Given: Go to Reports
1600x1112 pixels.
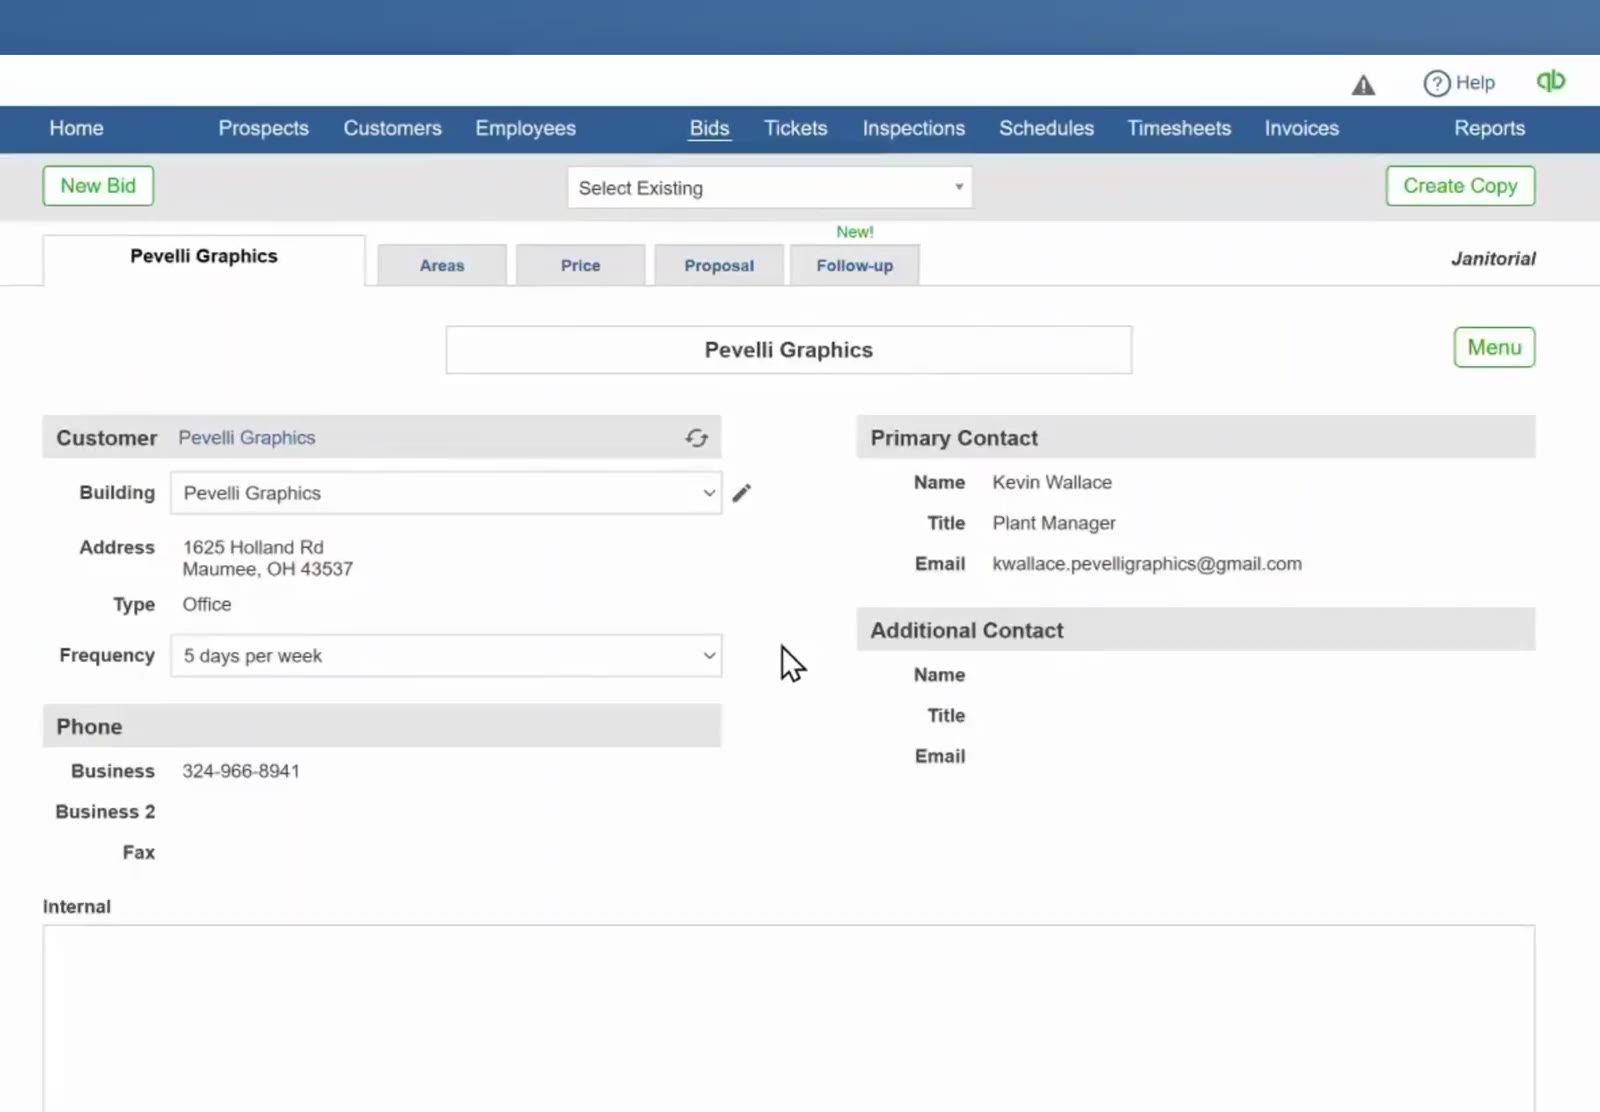Looking at the screenshot, I should tap(1490, 128).
